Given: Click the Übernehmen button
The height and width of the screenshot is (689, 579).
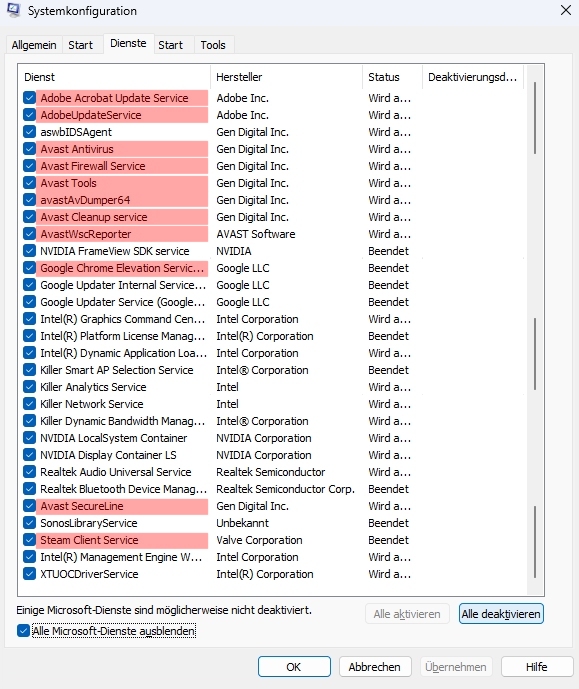Looking at the screenshot, I should (x=456, y=667).
